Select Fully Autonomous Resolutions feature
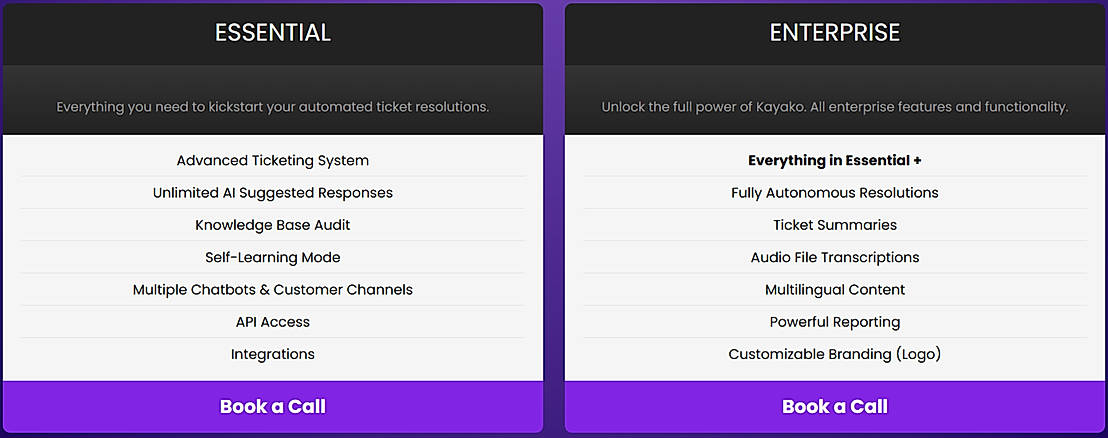1108x438 pixels. 835,193
